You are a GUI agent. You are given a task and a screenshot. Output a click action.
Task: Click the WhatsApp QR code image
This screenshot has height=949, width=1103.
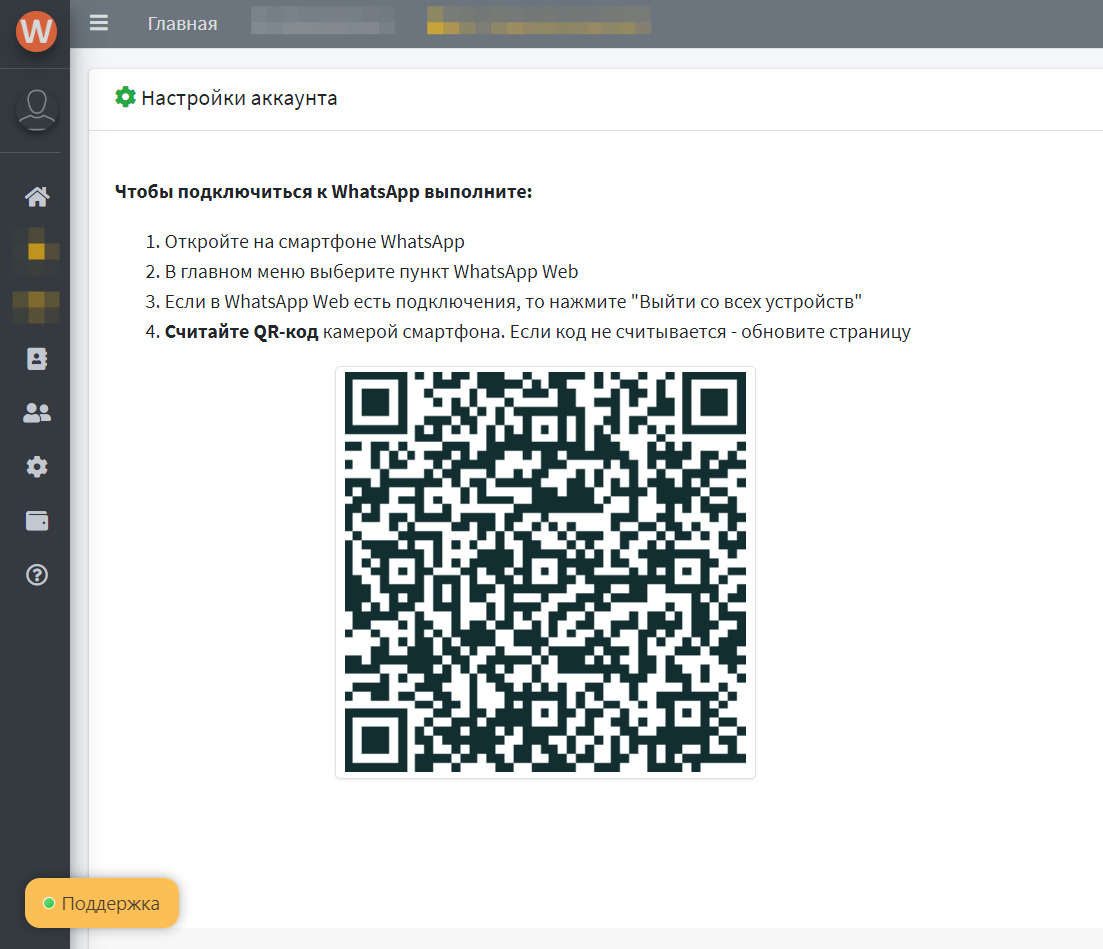[x=545, y=572]
